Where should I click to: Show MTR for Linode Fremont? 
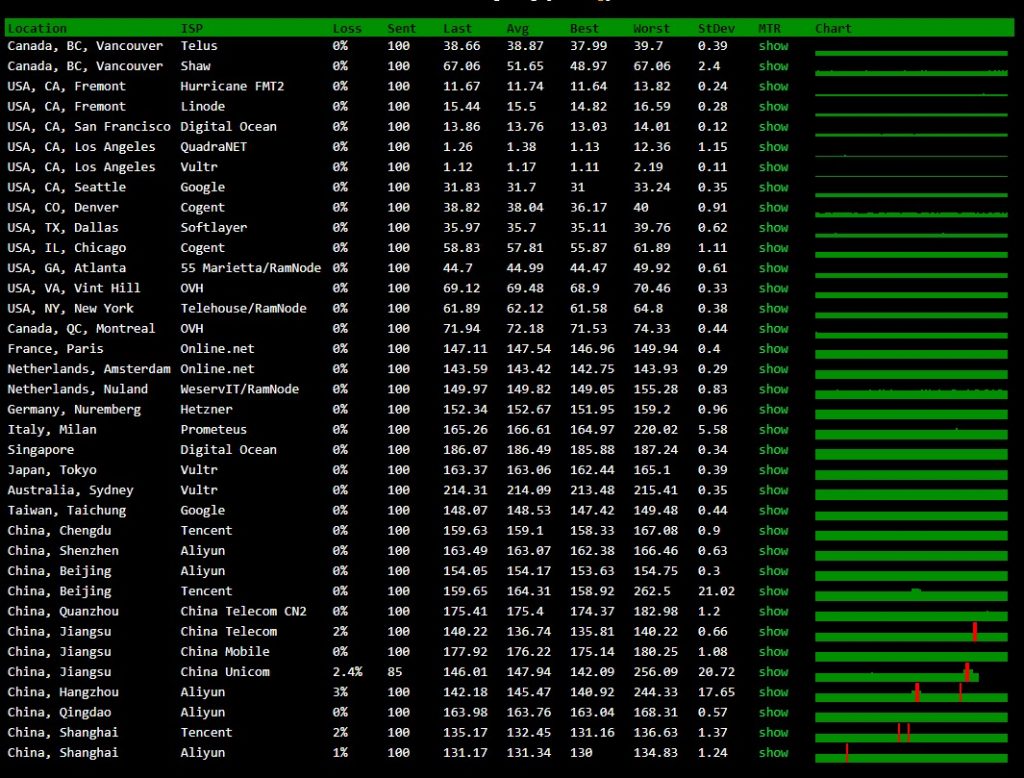point(773,106)
